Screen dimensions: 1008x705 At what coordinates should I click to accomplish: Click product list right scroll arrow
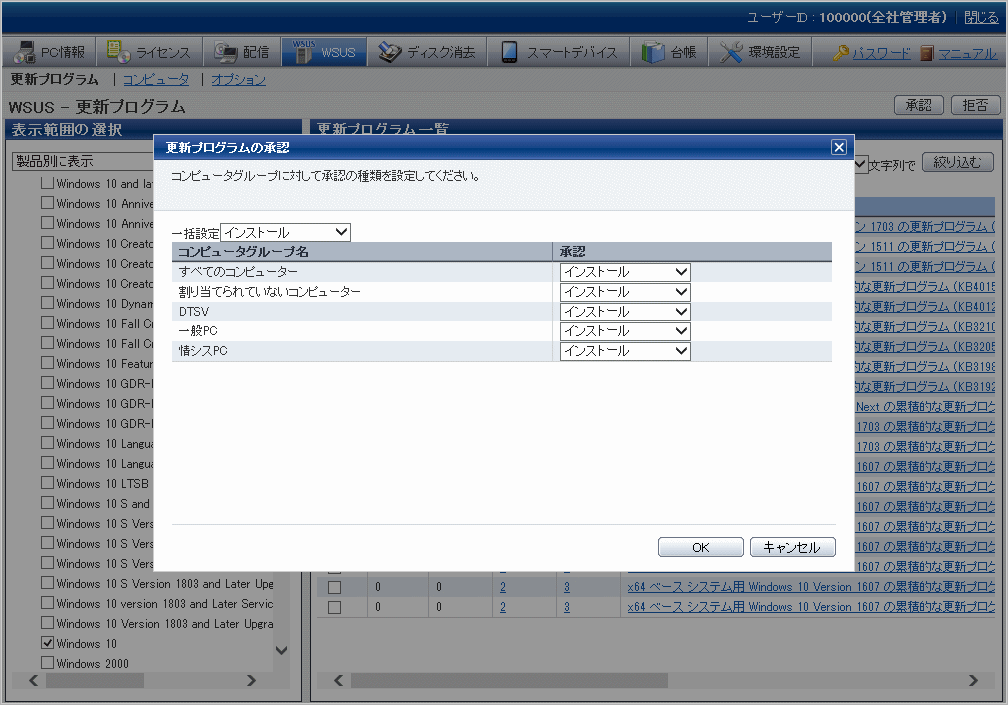251,680
